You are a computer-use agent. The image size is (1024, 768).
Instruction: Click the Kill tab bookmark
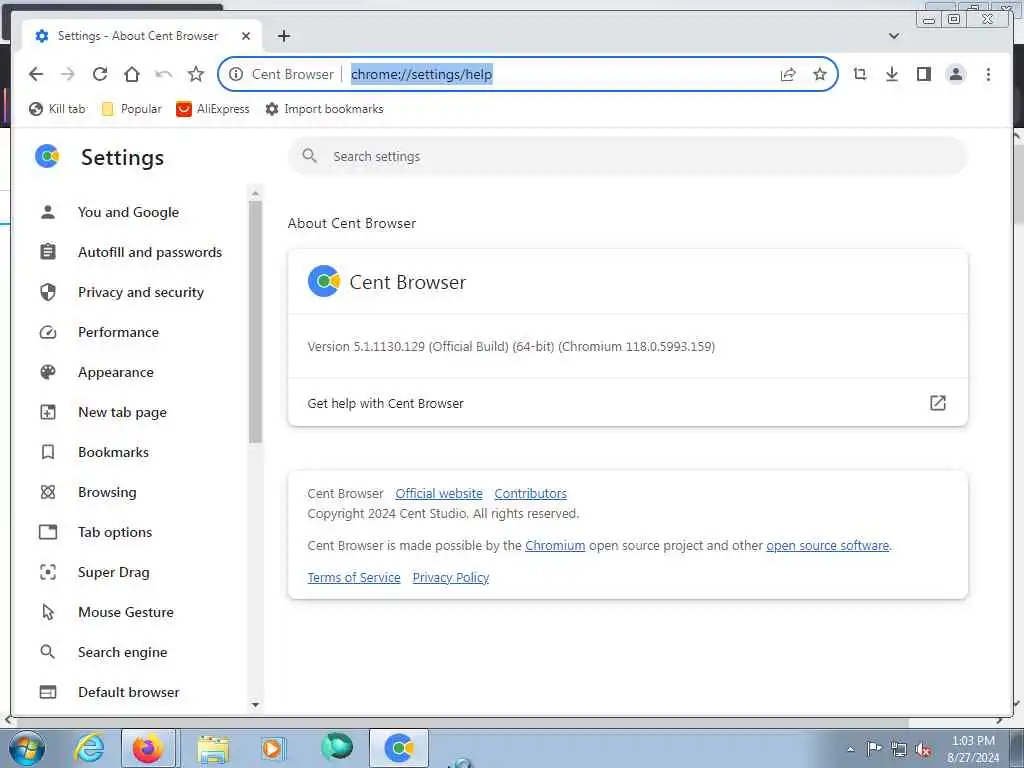[x=57, y=109]
